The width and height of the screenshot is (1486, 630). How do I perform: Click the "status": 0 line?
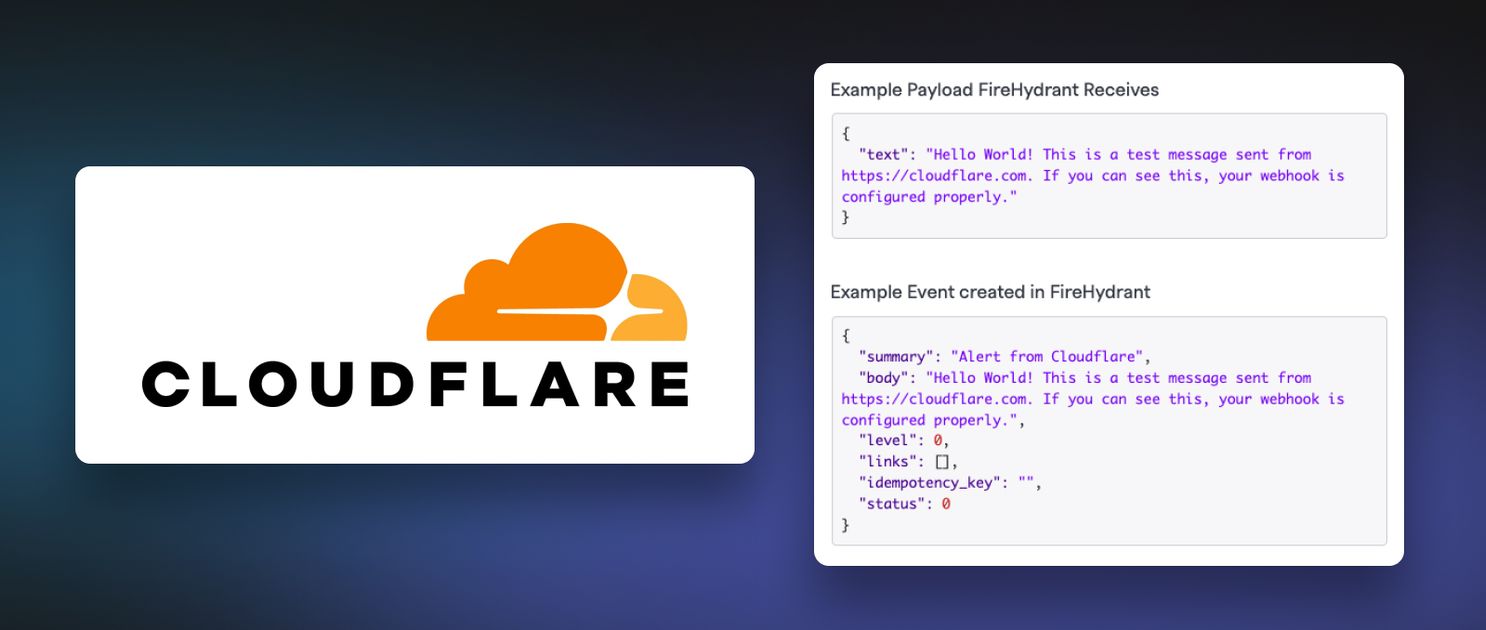coord(904,503)
